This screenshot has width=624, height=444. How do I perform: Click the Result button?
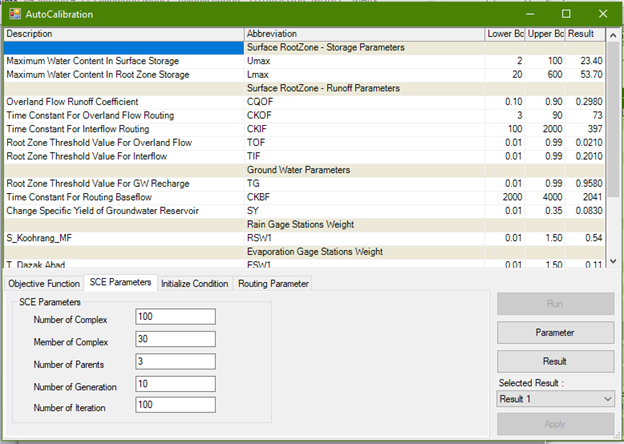(x=555, y=360)
